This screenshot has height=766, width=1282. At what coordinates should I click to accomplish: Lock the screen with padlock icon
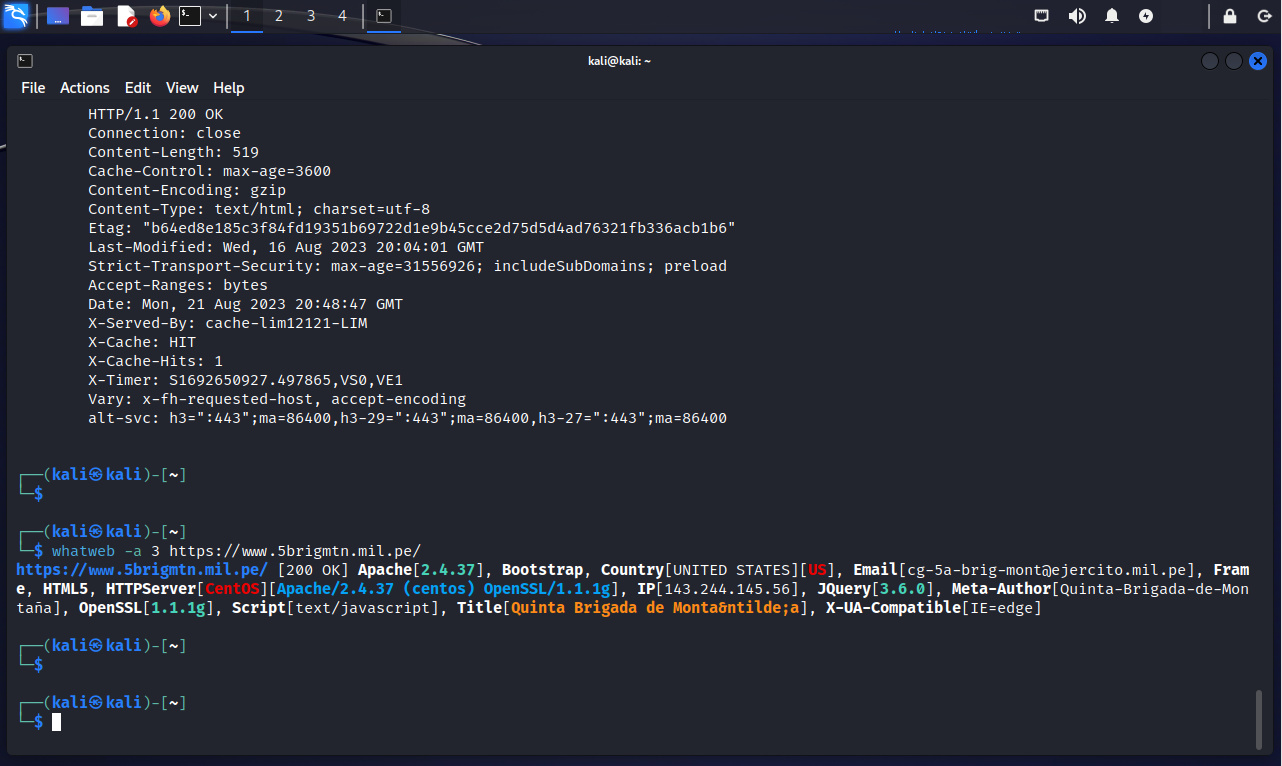point(1230,16)
